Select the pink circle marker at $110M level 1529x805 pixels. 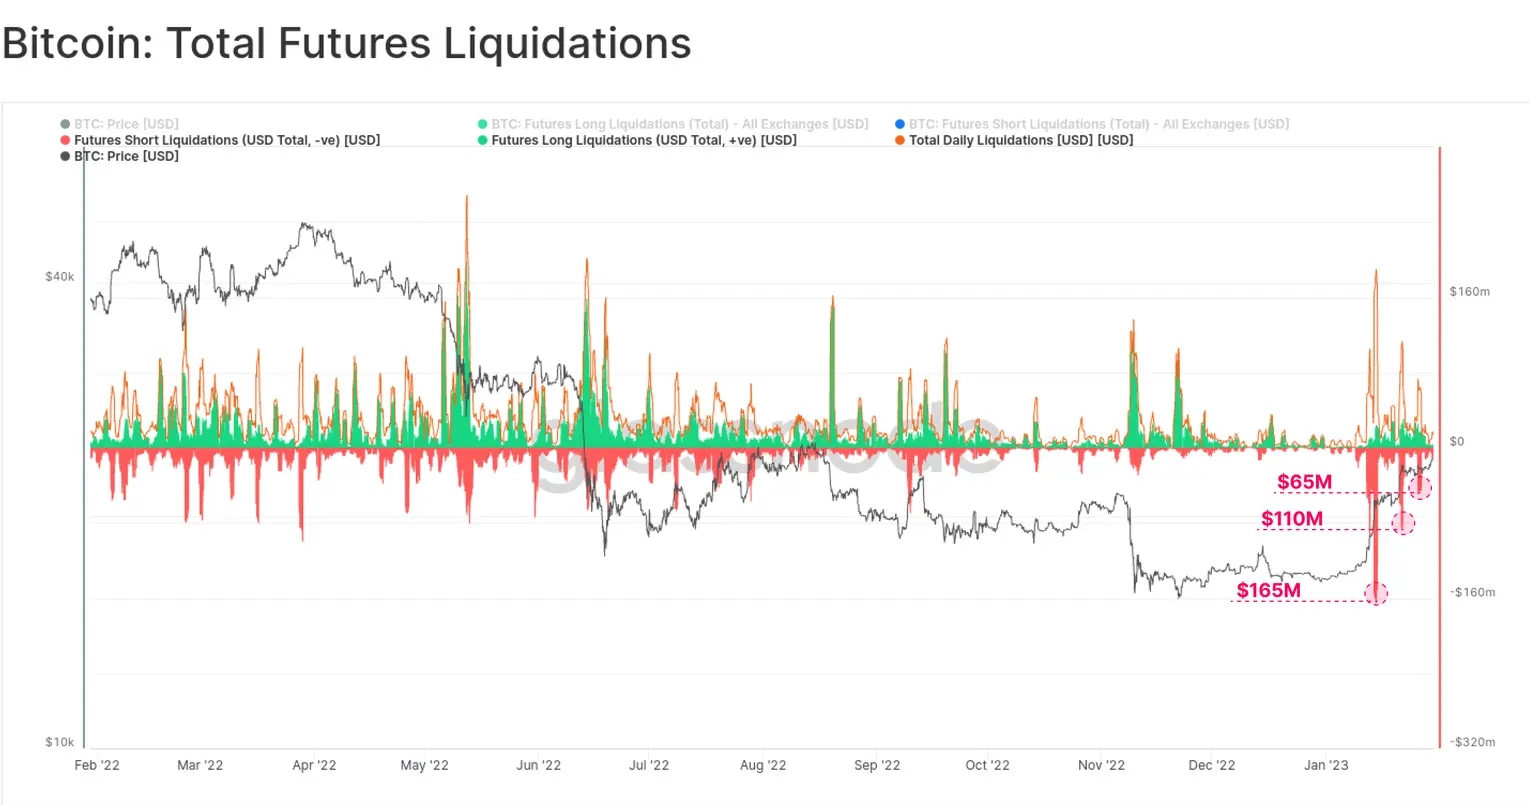point(1403,522)
